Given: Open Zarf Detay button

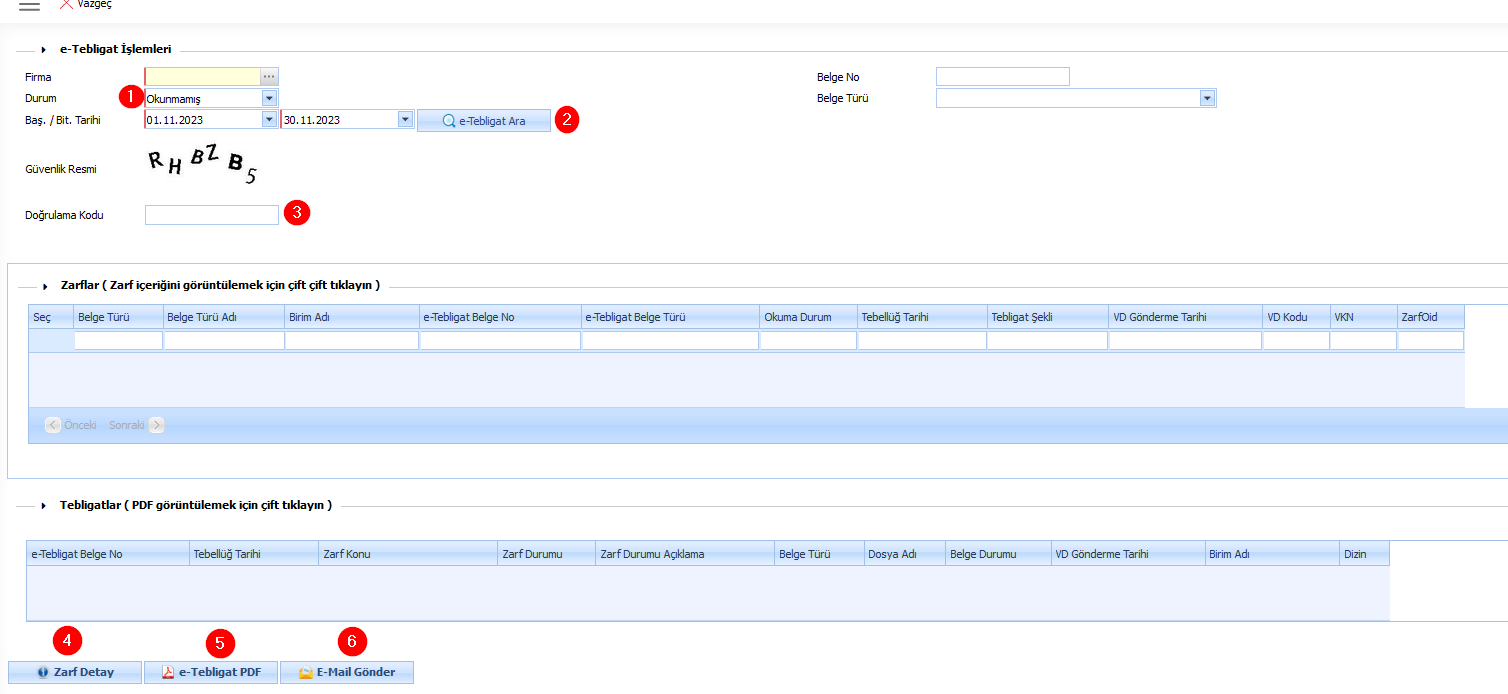Looking at the screenshot, I should [75, 672].
